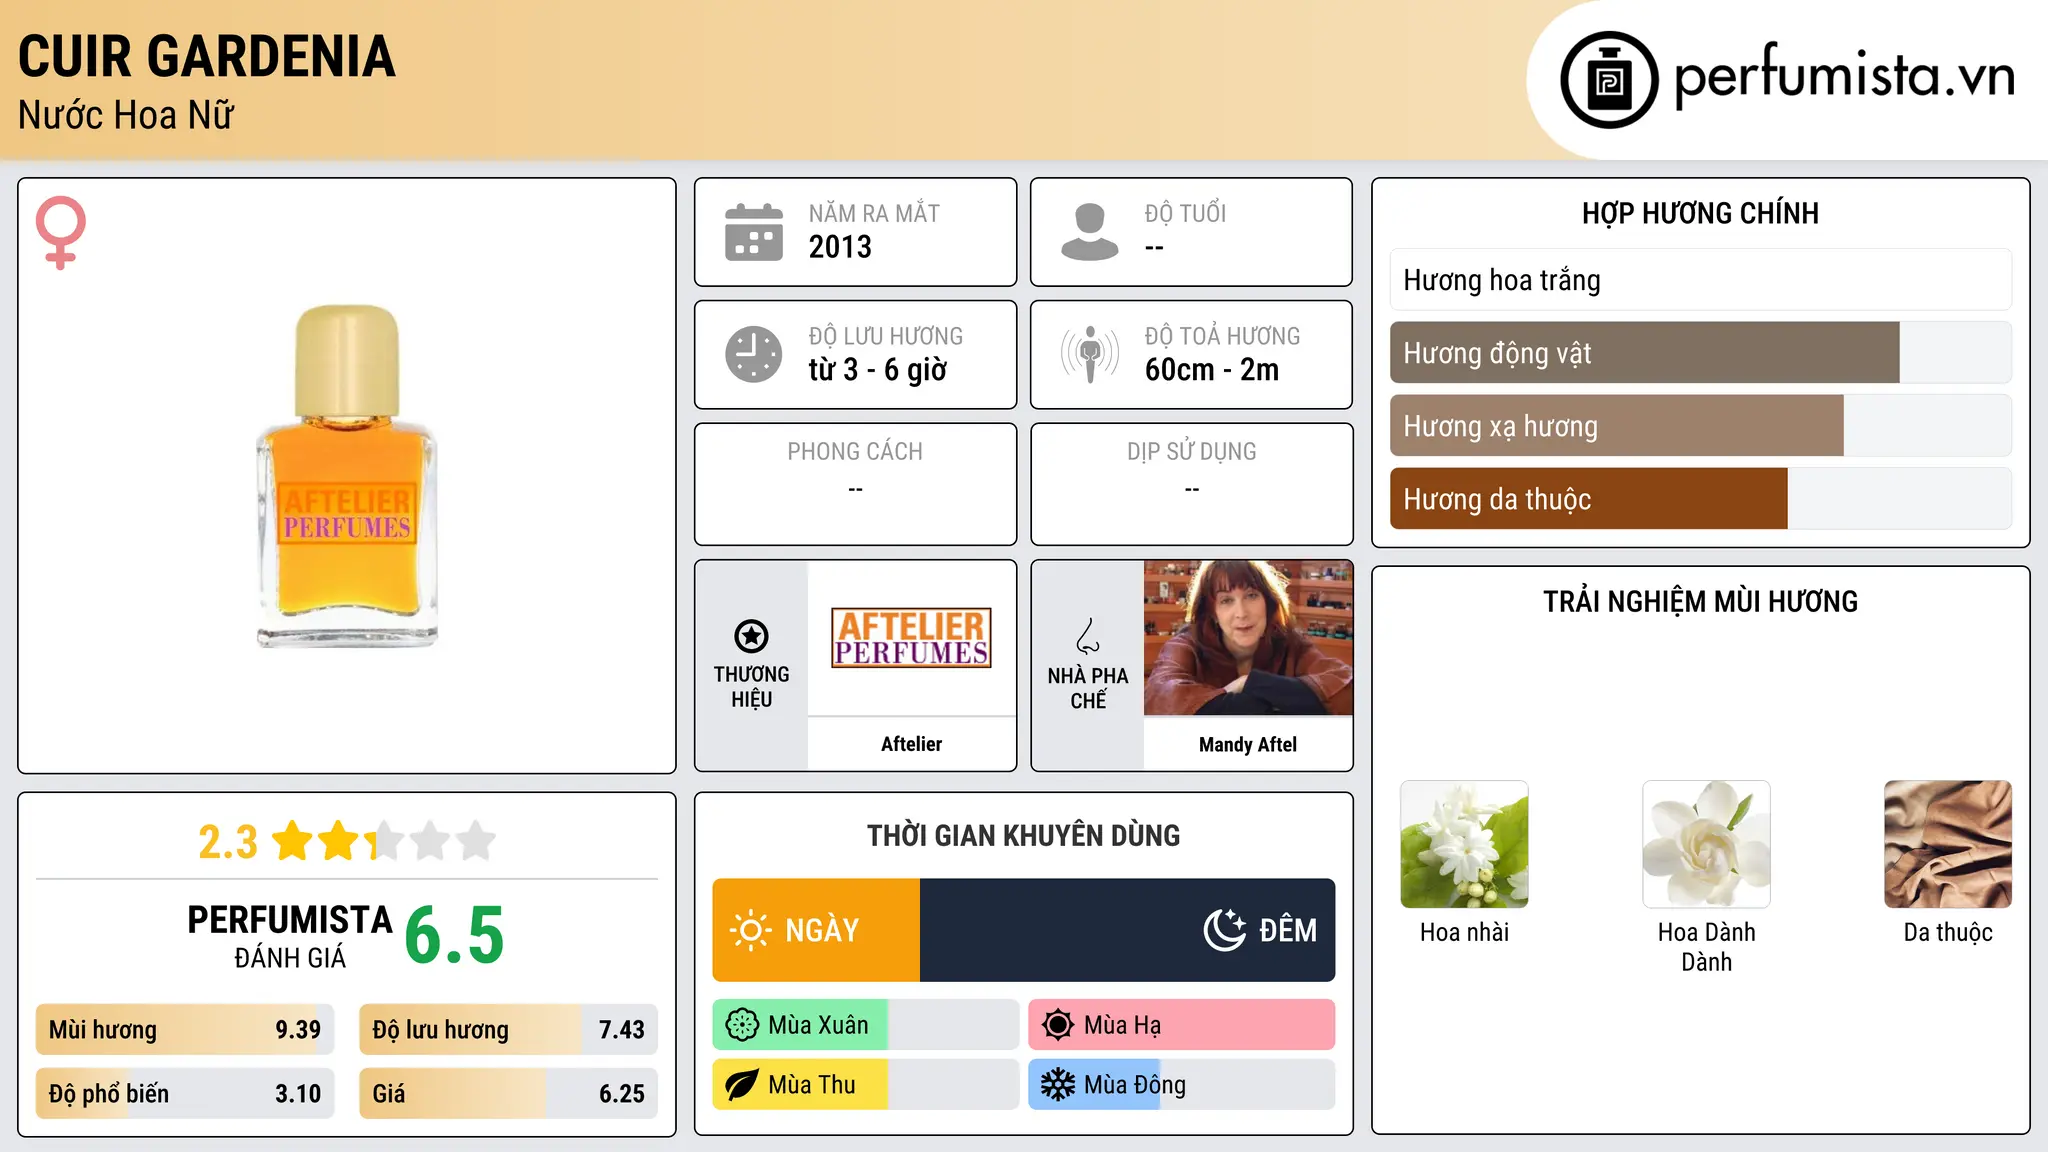Click the launch year value 2013
This screenshot has height=1152, width=2048.
pos(840,247)
